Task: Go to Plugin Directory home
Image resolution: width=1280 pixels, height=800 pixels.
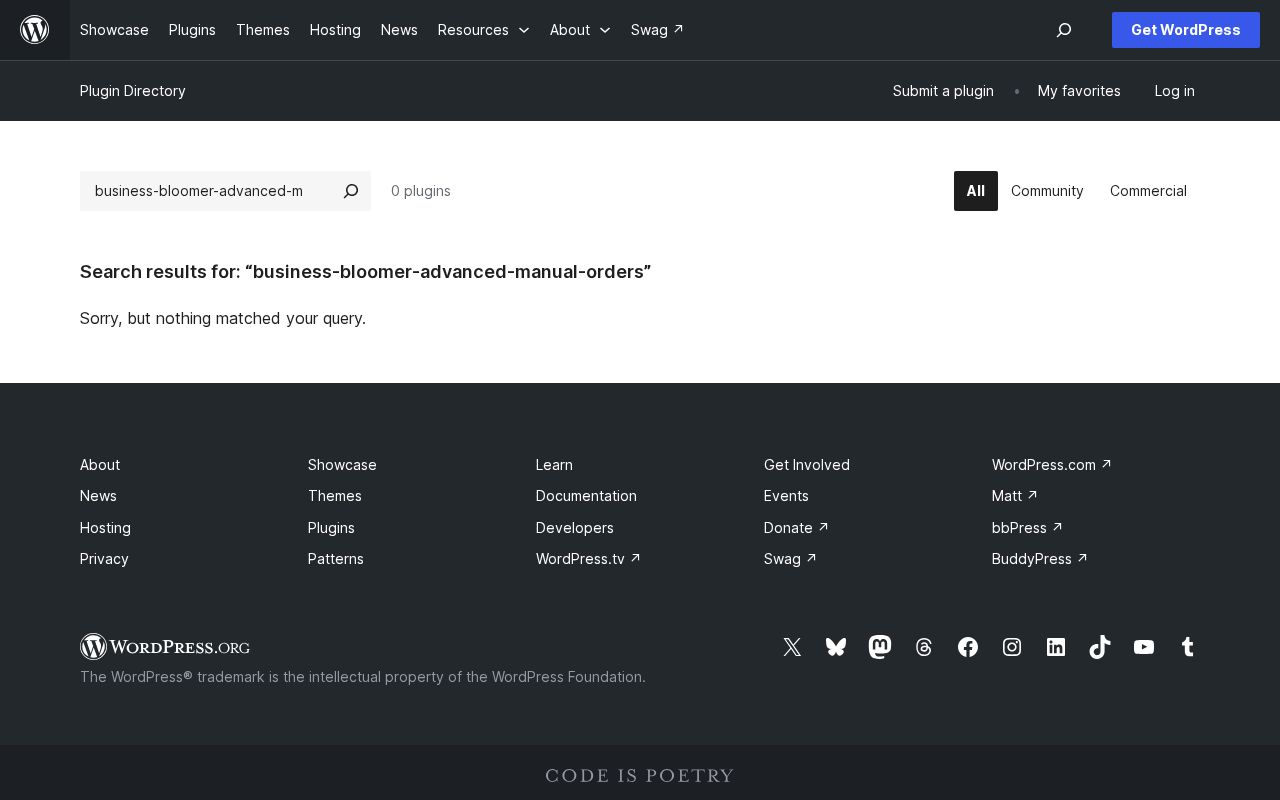Action: (133, 91)
